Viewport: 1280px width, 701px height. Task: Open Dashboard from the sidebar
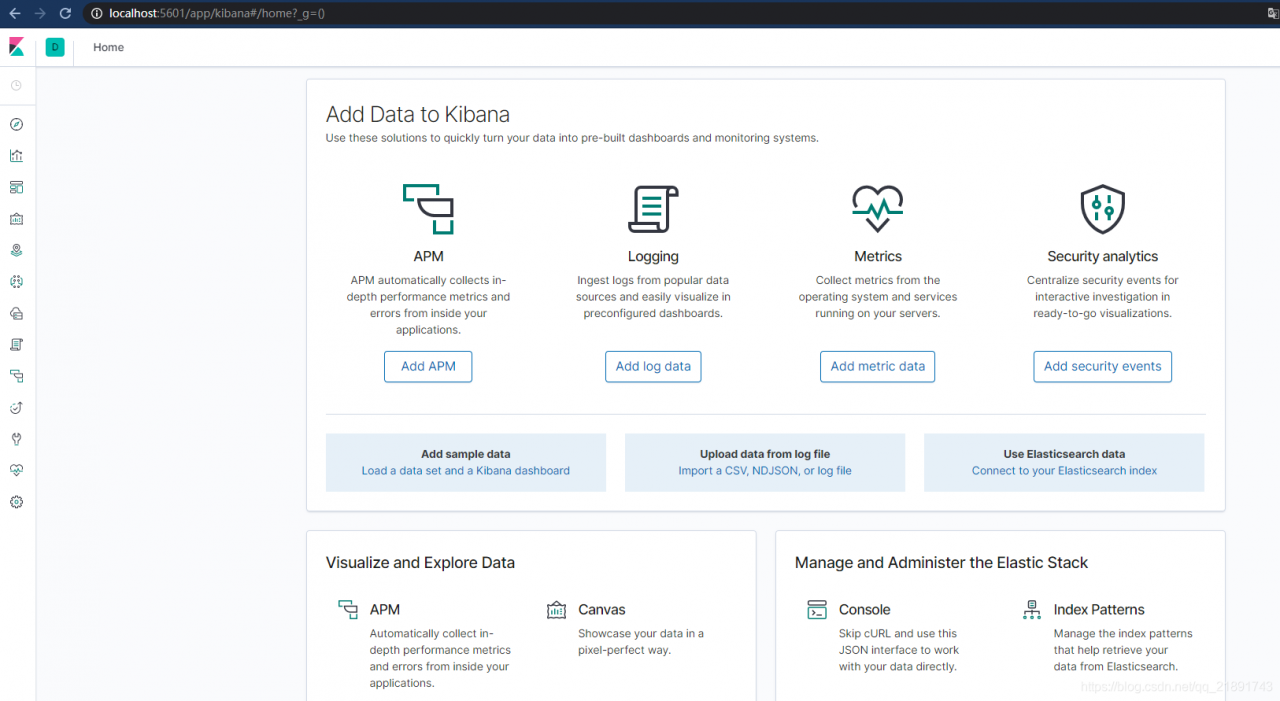[x=16, y=187]
